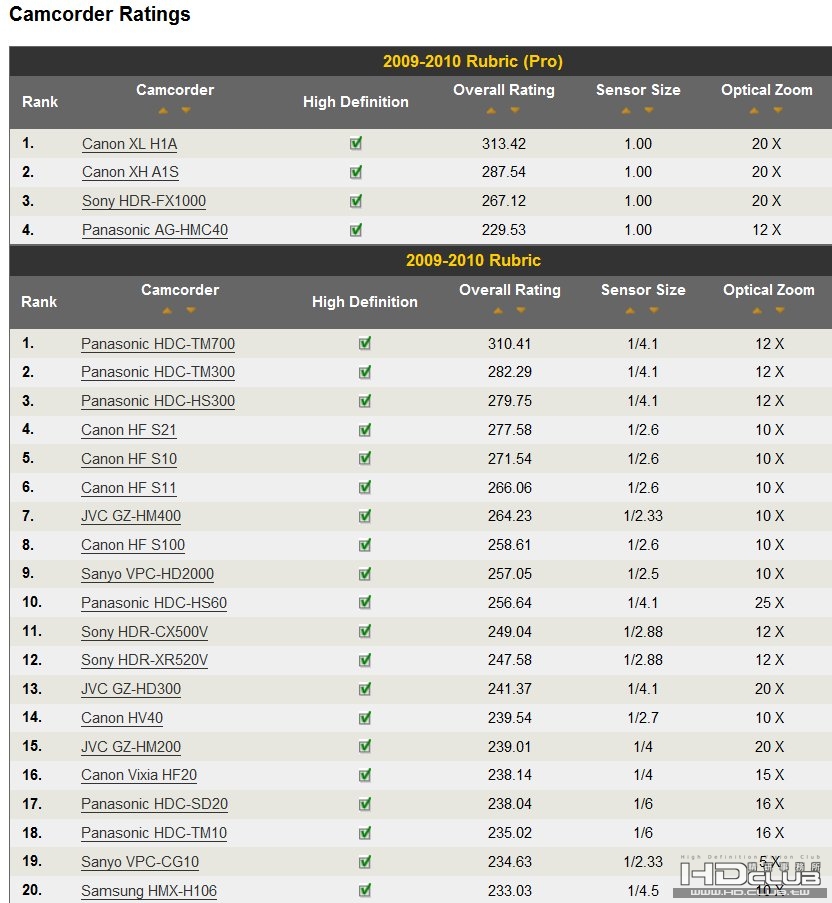Open the Panasonic AG-HMC40 link
The height and width of the screenshot is (903, 832).
155,230
